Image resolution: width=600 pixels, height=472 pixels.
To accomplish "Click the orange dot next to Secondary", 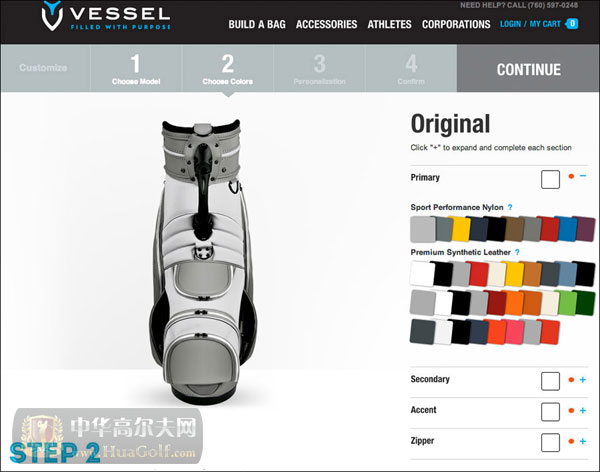I will (x=571, y=380).
